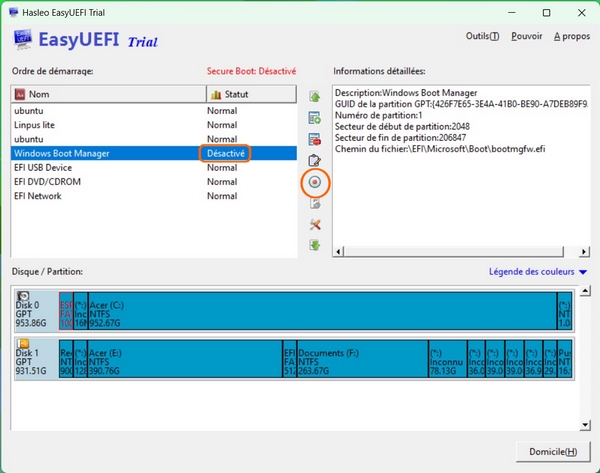Click the green move-up arrow icon
The width and height of the screenshot is (600, 473).
315,97
